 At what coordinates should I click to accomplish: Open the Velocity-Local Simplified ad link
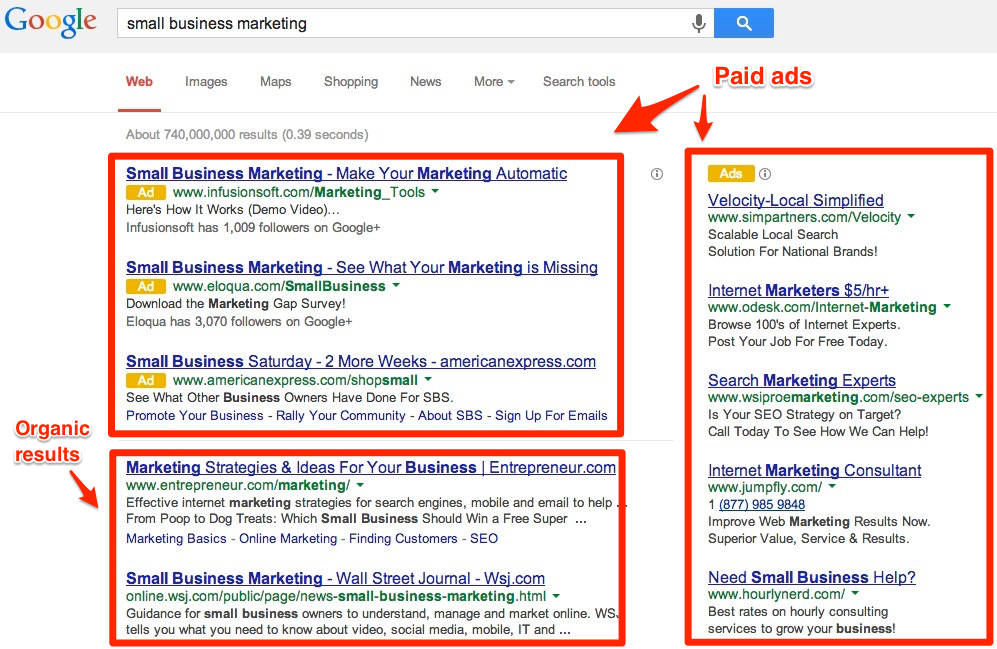pos(795,200)
